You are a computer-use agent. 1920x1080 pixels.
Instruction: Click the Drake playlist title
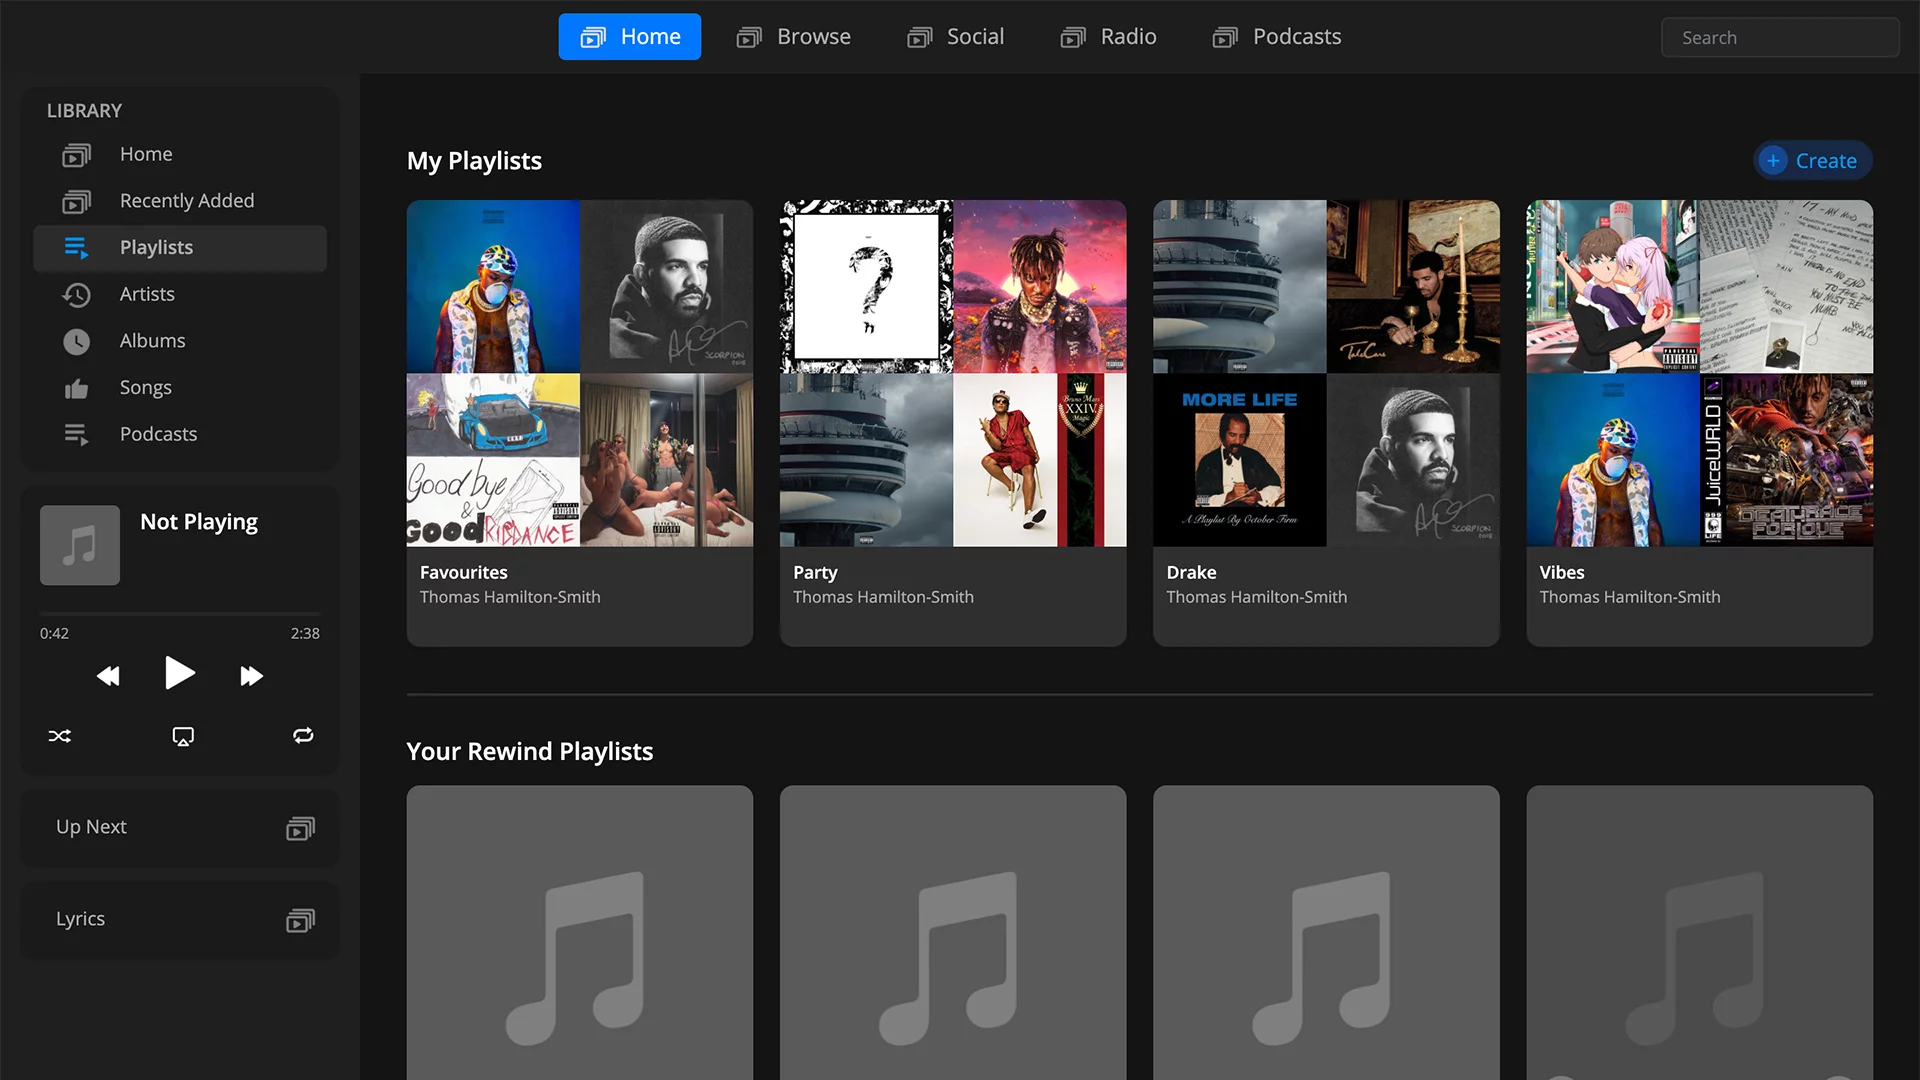pos(1191,572)
